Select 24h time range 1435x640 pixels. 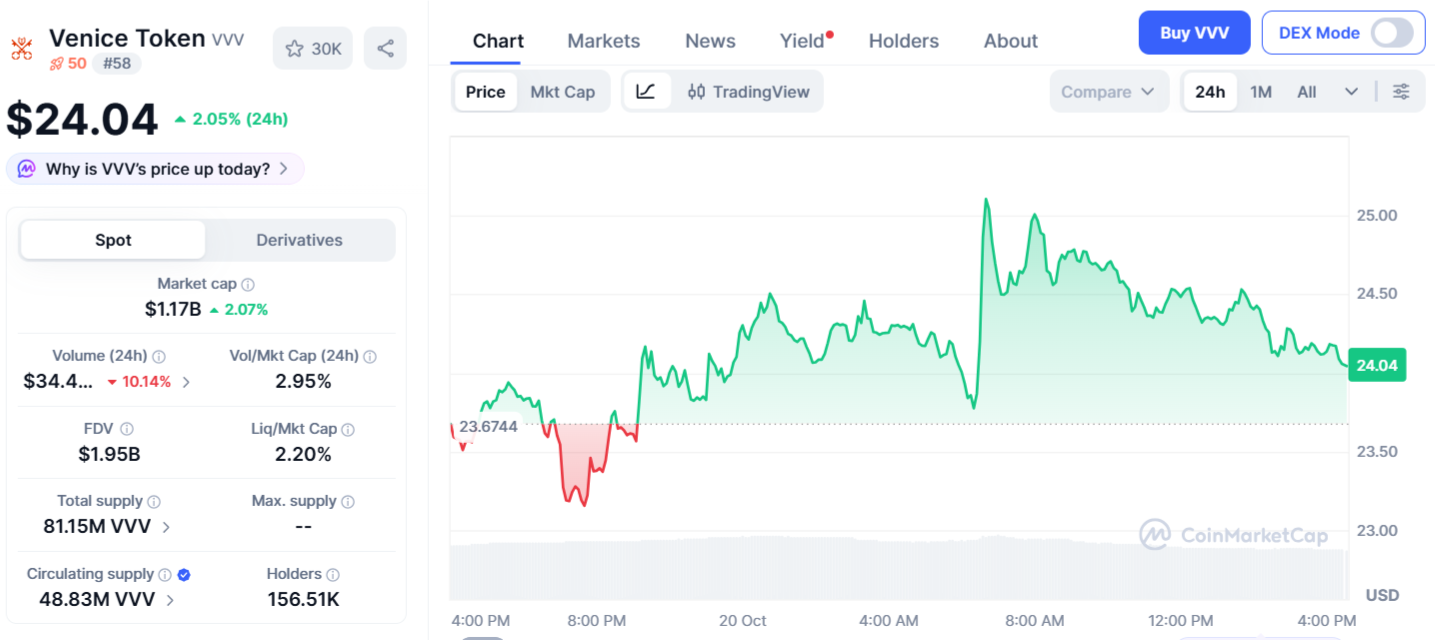[1210, 92]
